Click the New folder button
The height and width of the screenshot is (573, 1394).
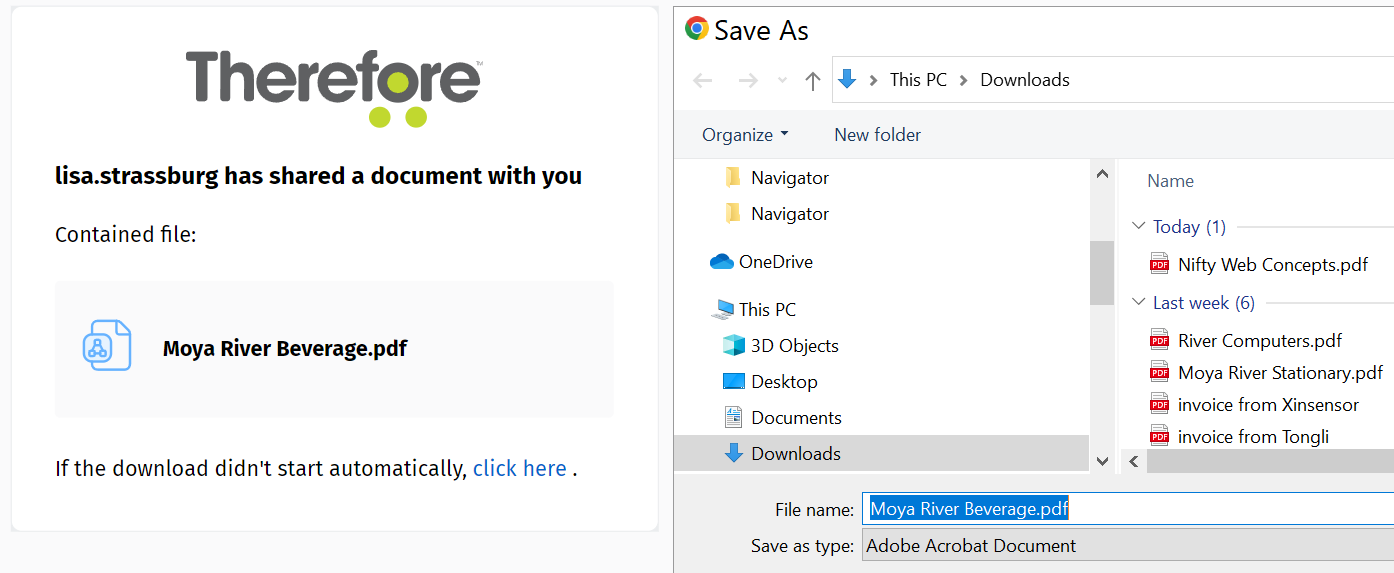[877, 135]
